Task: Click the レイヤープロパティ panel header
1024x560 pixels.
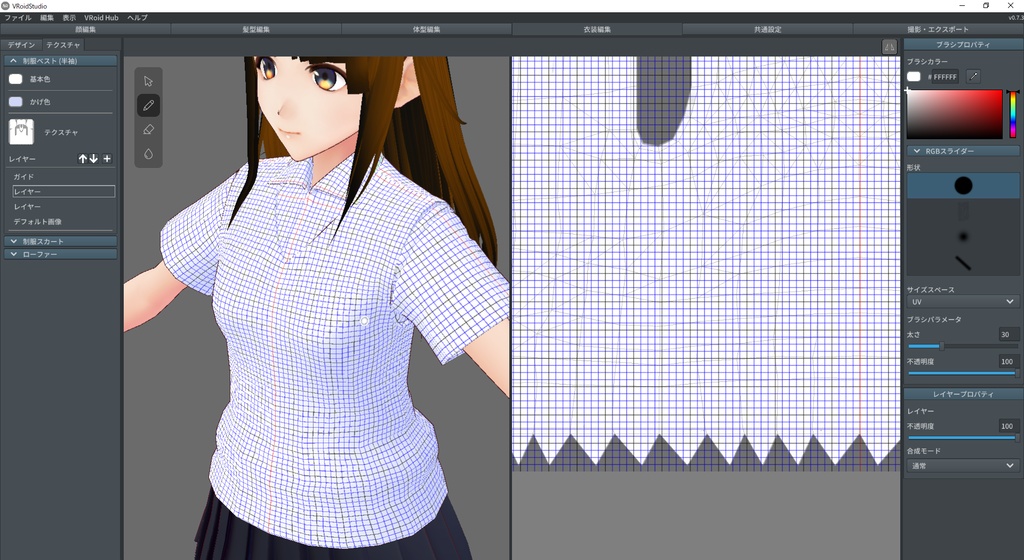Action: point(963,394)
